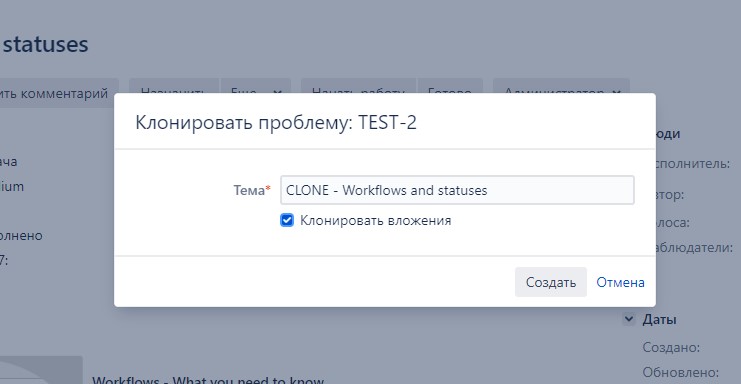Click the Создать button
Screen dimensions: 741x384
click(551, 282)
